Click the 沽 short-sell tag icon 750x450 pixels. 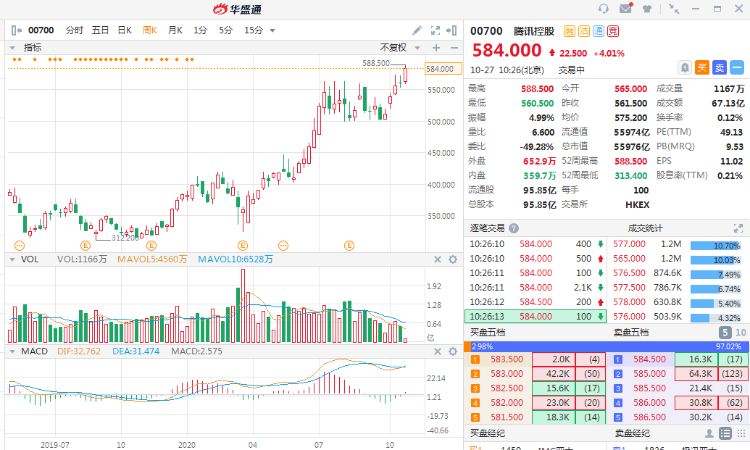tap(584, 32)
